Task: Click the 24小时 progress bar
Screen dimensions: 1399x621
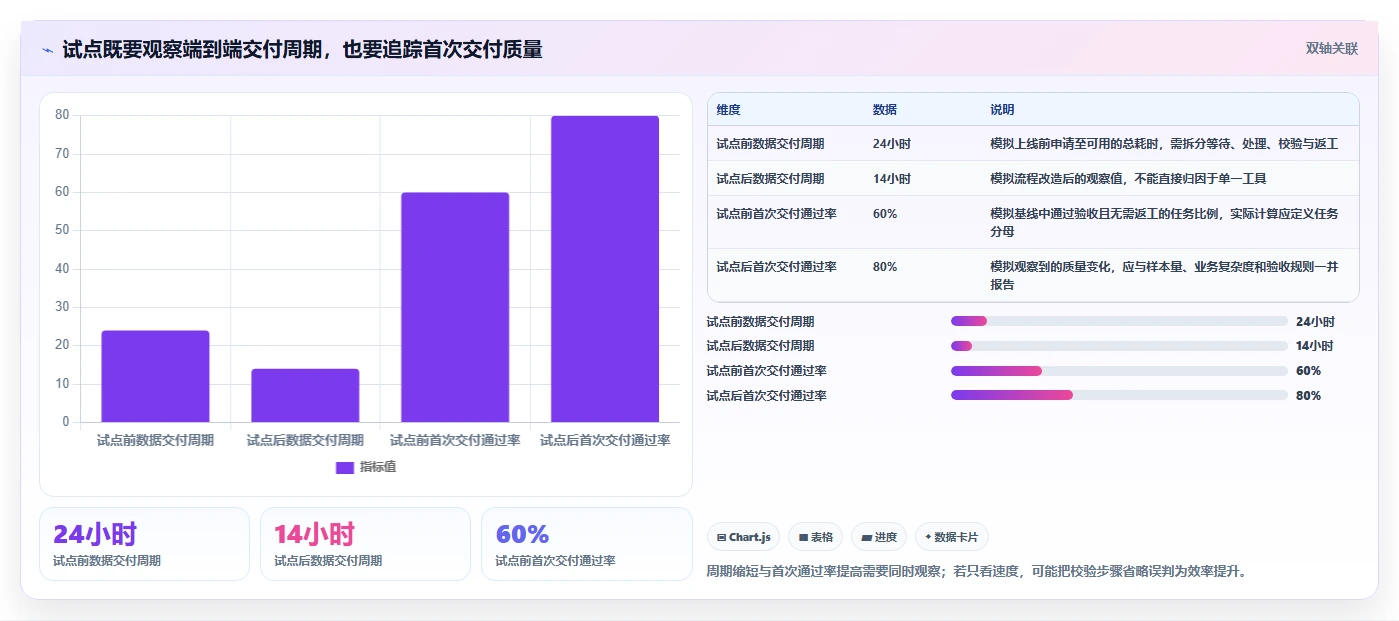Action: point(1119,321)
